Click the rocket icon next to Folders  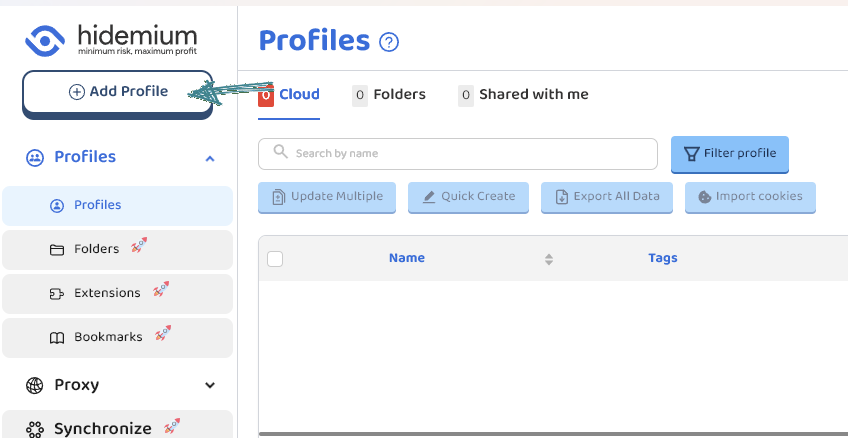[x=138, y=247]
